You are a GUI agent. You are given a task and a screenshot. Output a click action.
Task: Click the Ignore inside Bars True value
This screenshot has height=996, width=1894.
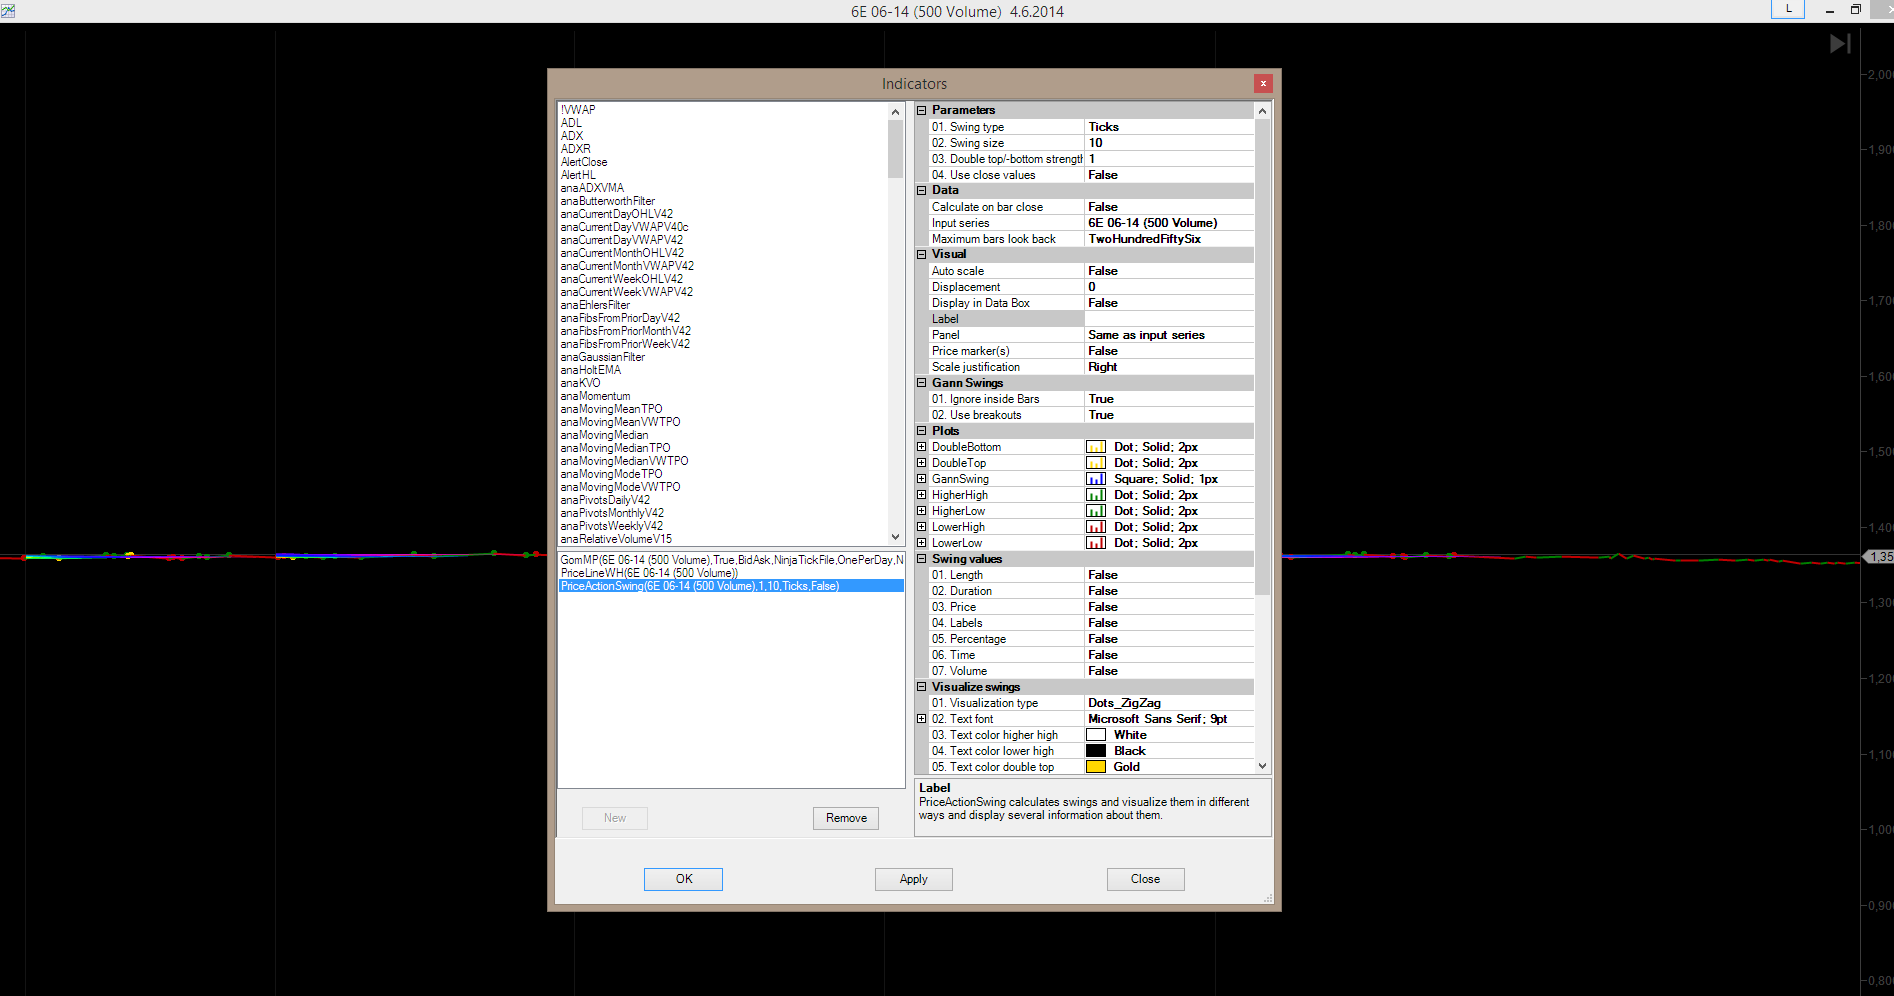[x=1169, y=399]
